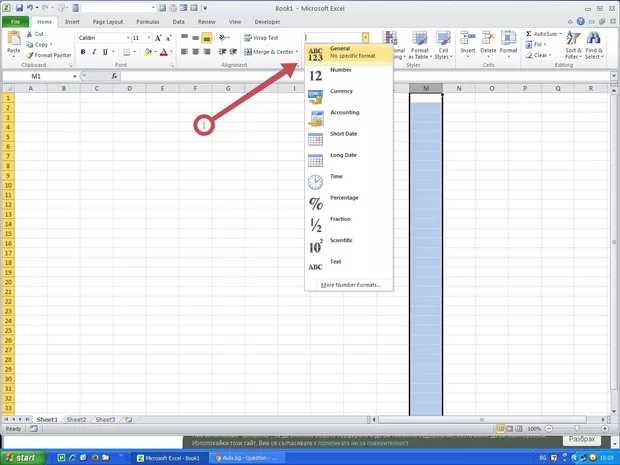Viewport: 620px width, 465px height.
Task: Toggle Bold formatting
Action: pyautogui.click(x=82, y=52)
